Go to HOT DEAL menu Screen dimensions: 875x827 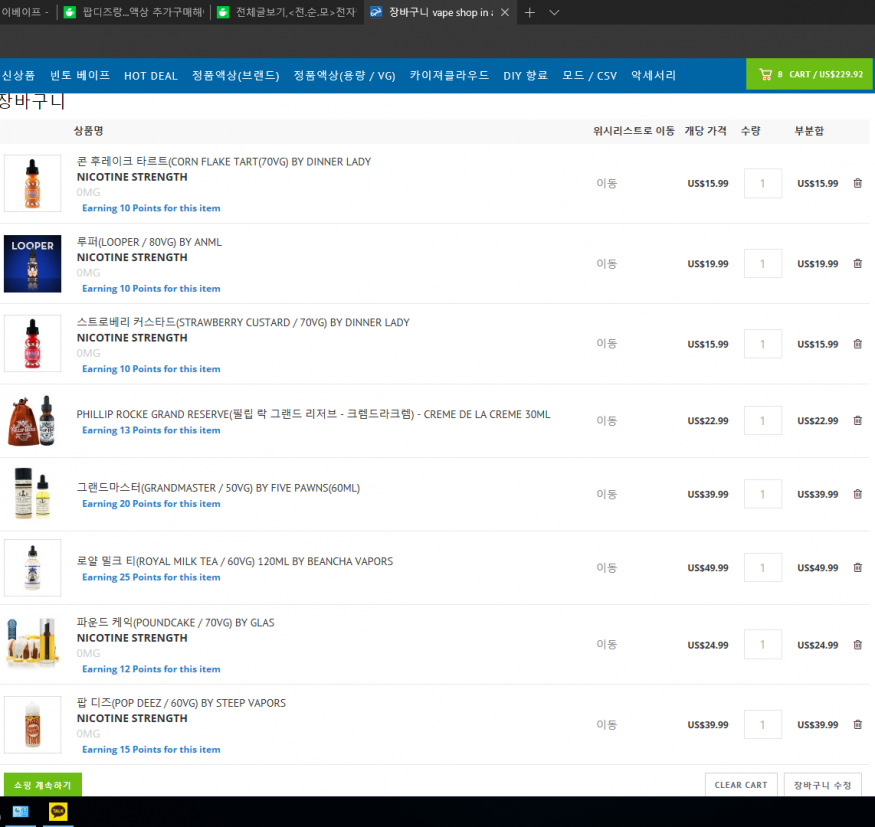(151, 76)
